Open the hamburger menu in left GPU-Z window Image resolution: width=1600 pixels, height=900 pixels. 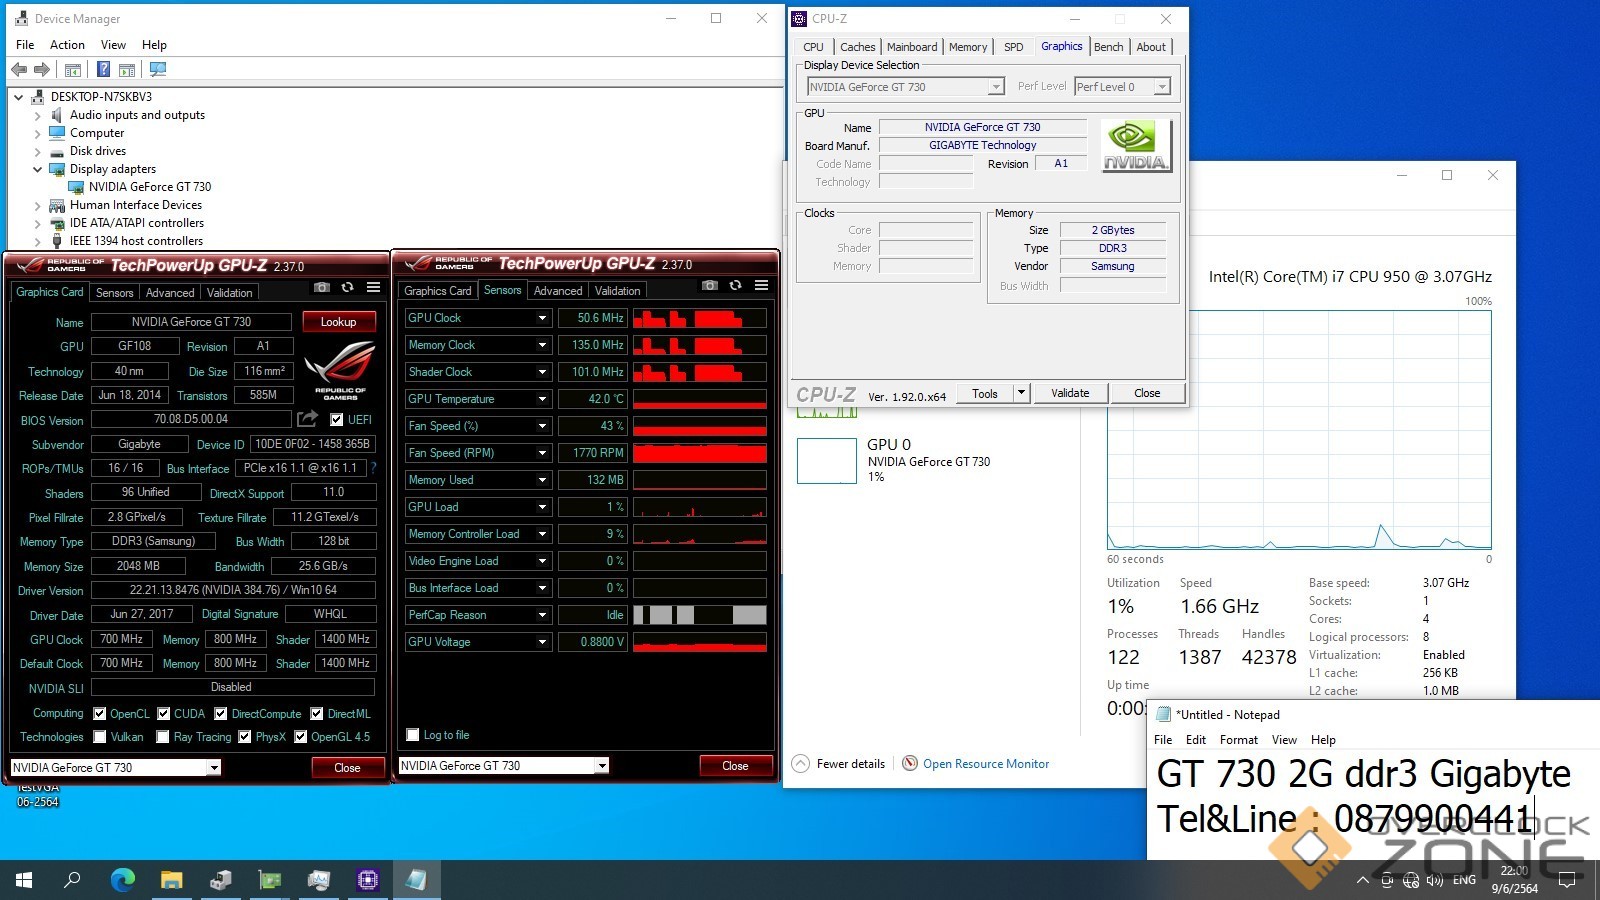coord(373,287)
